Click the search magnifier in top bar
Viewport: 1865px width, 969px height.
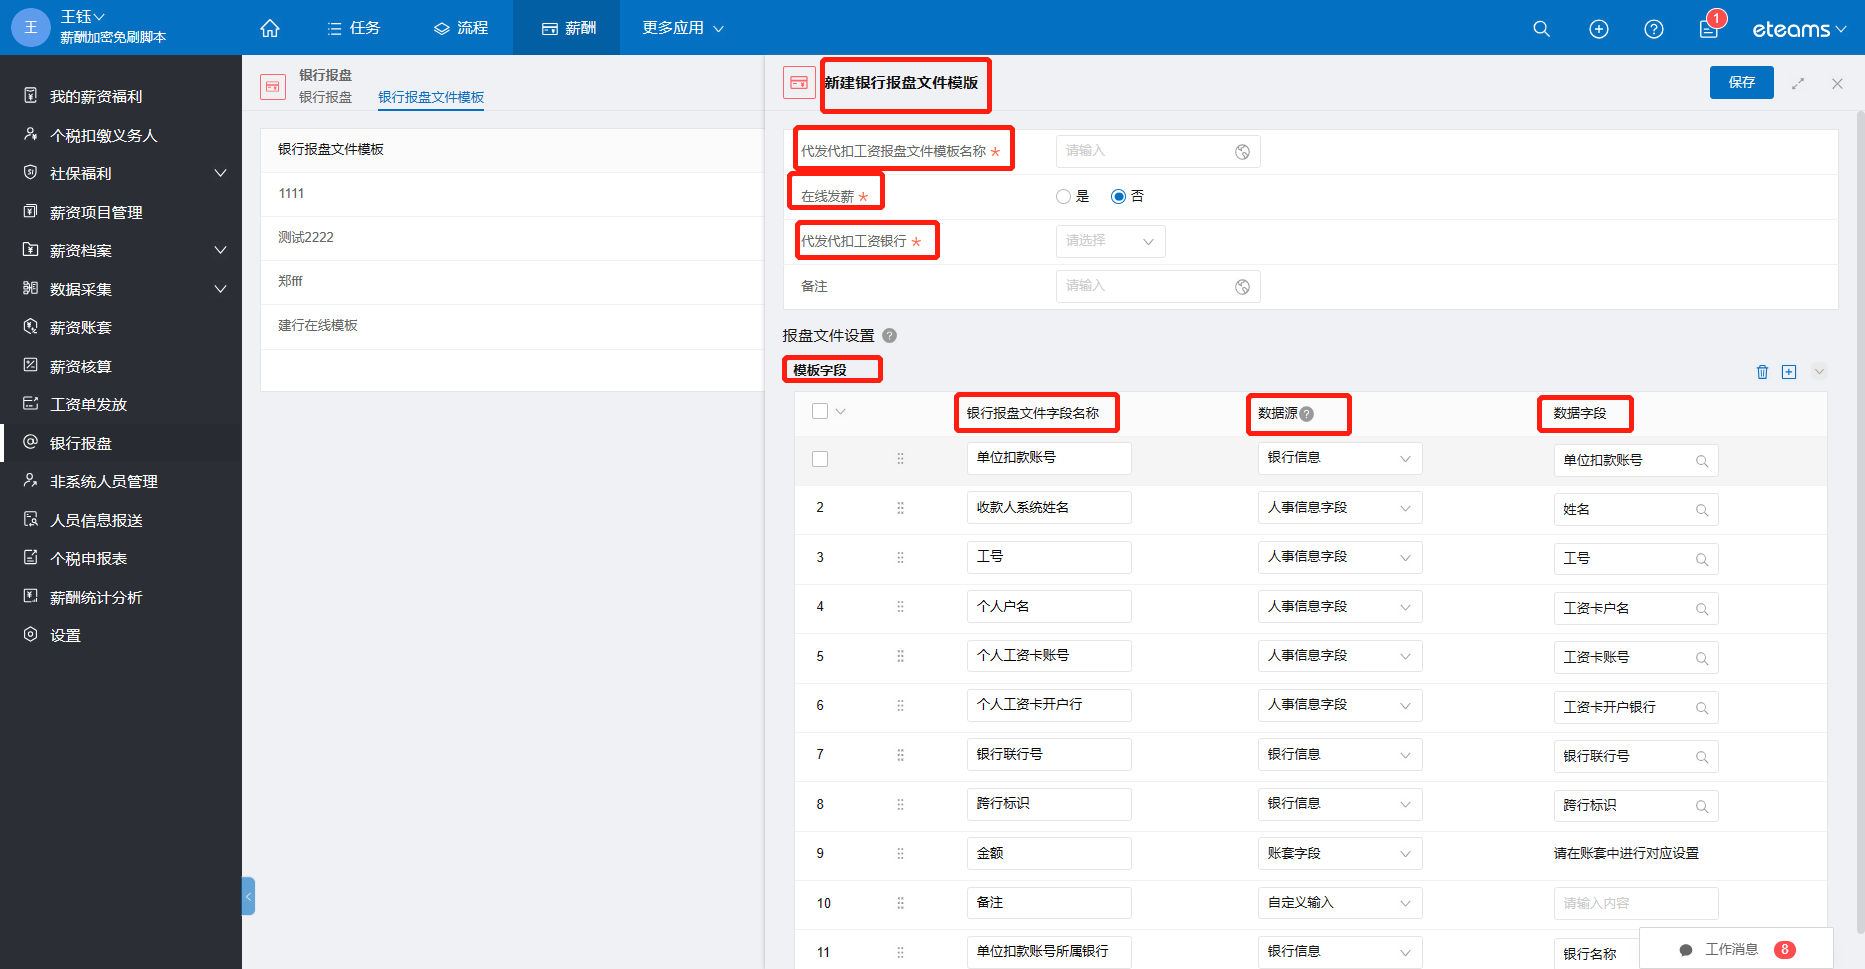point(1541,29)
